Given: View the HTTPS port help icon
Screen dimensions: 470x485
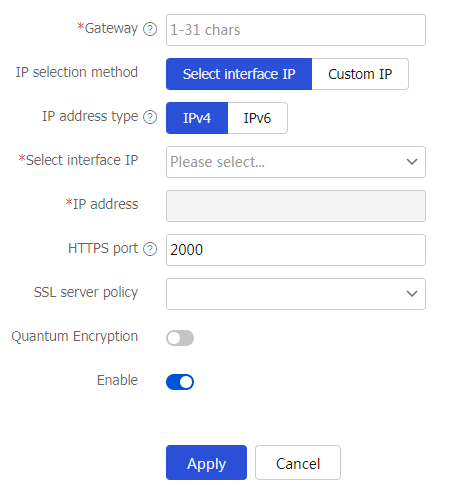Looking at the screenshot, I should [150, 249].
